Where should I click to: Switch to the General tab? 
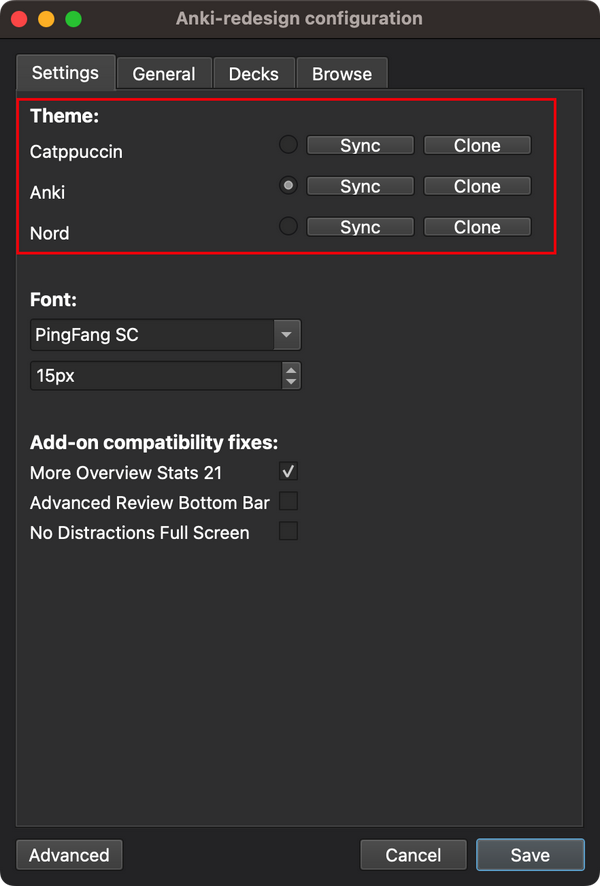[x=164, y=74]
